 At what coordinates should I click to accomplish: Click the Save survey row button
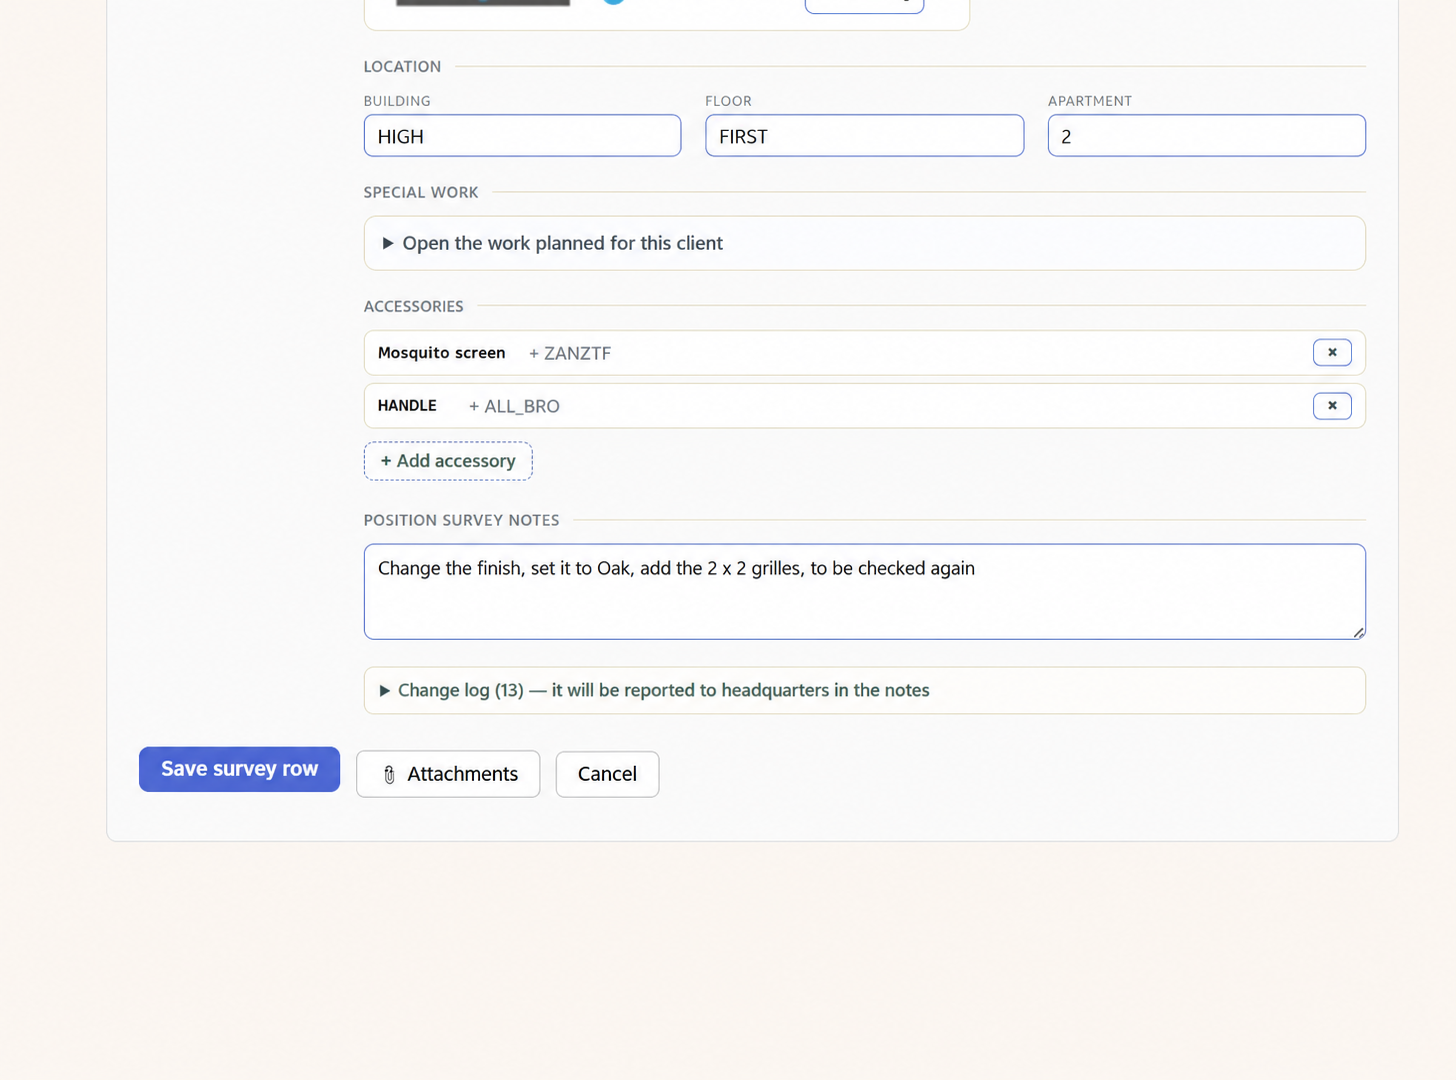[x=239, y=769]
